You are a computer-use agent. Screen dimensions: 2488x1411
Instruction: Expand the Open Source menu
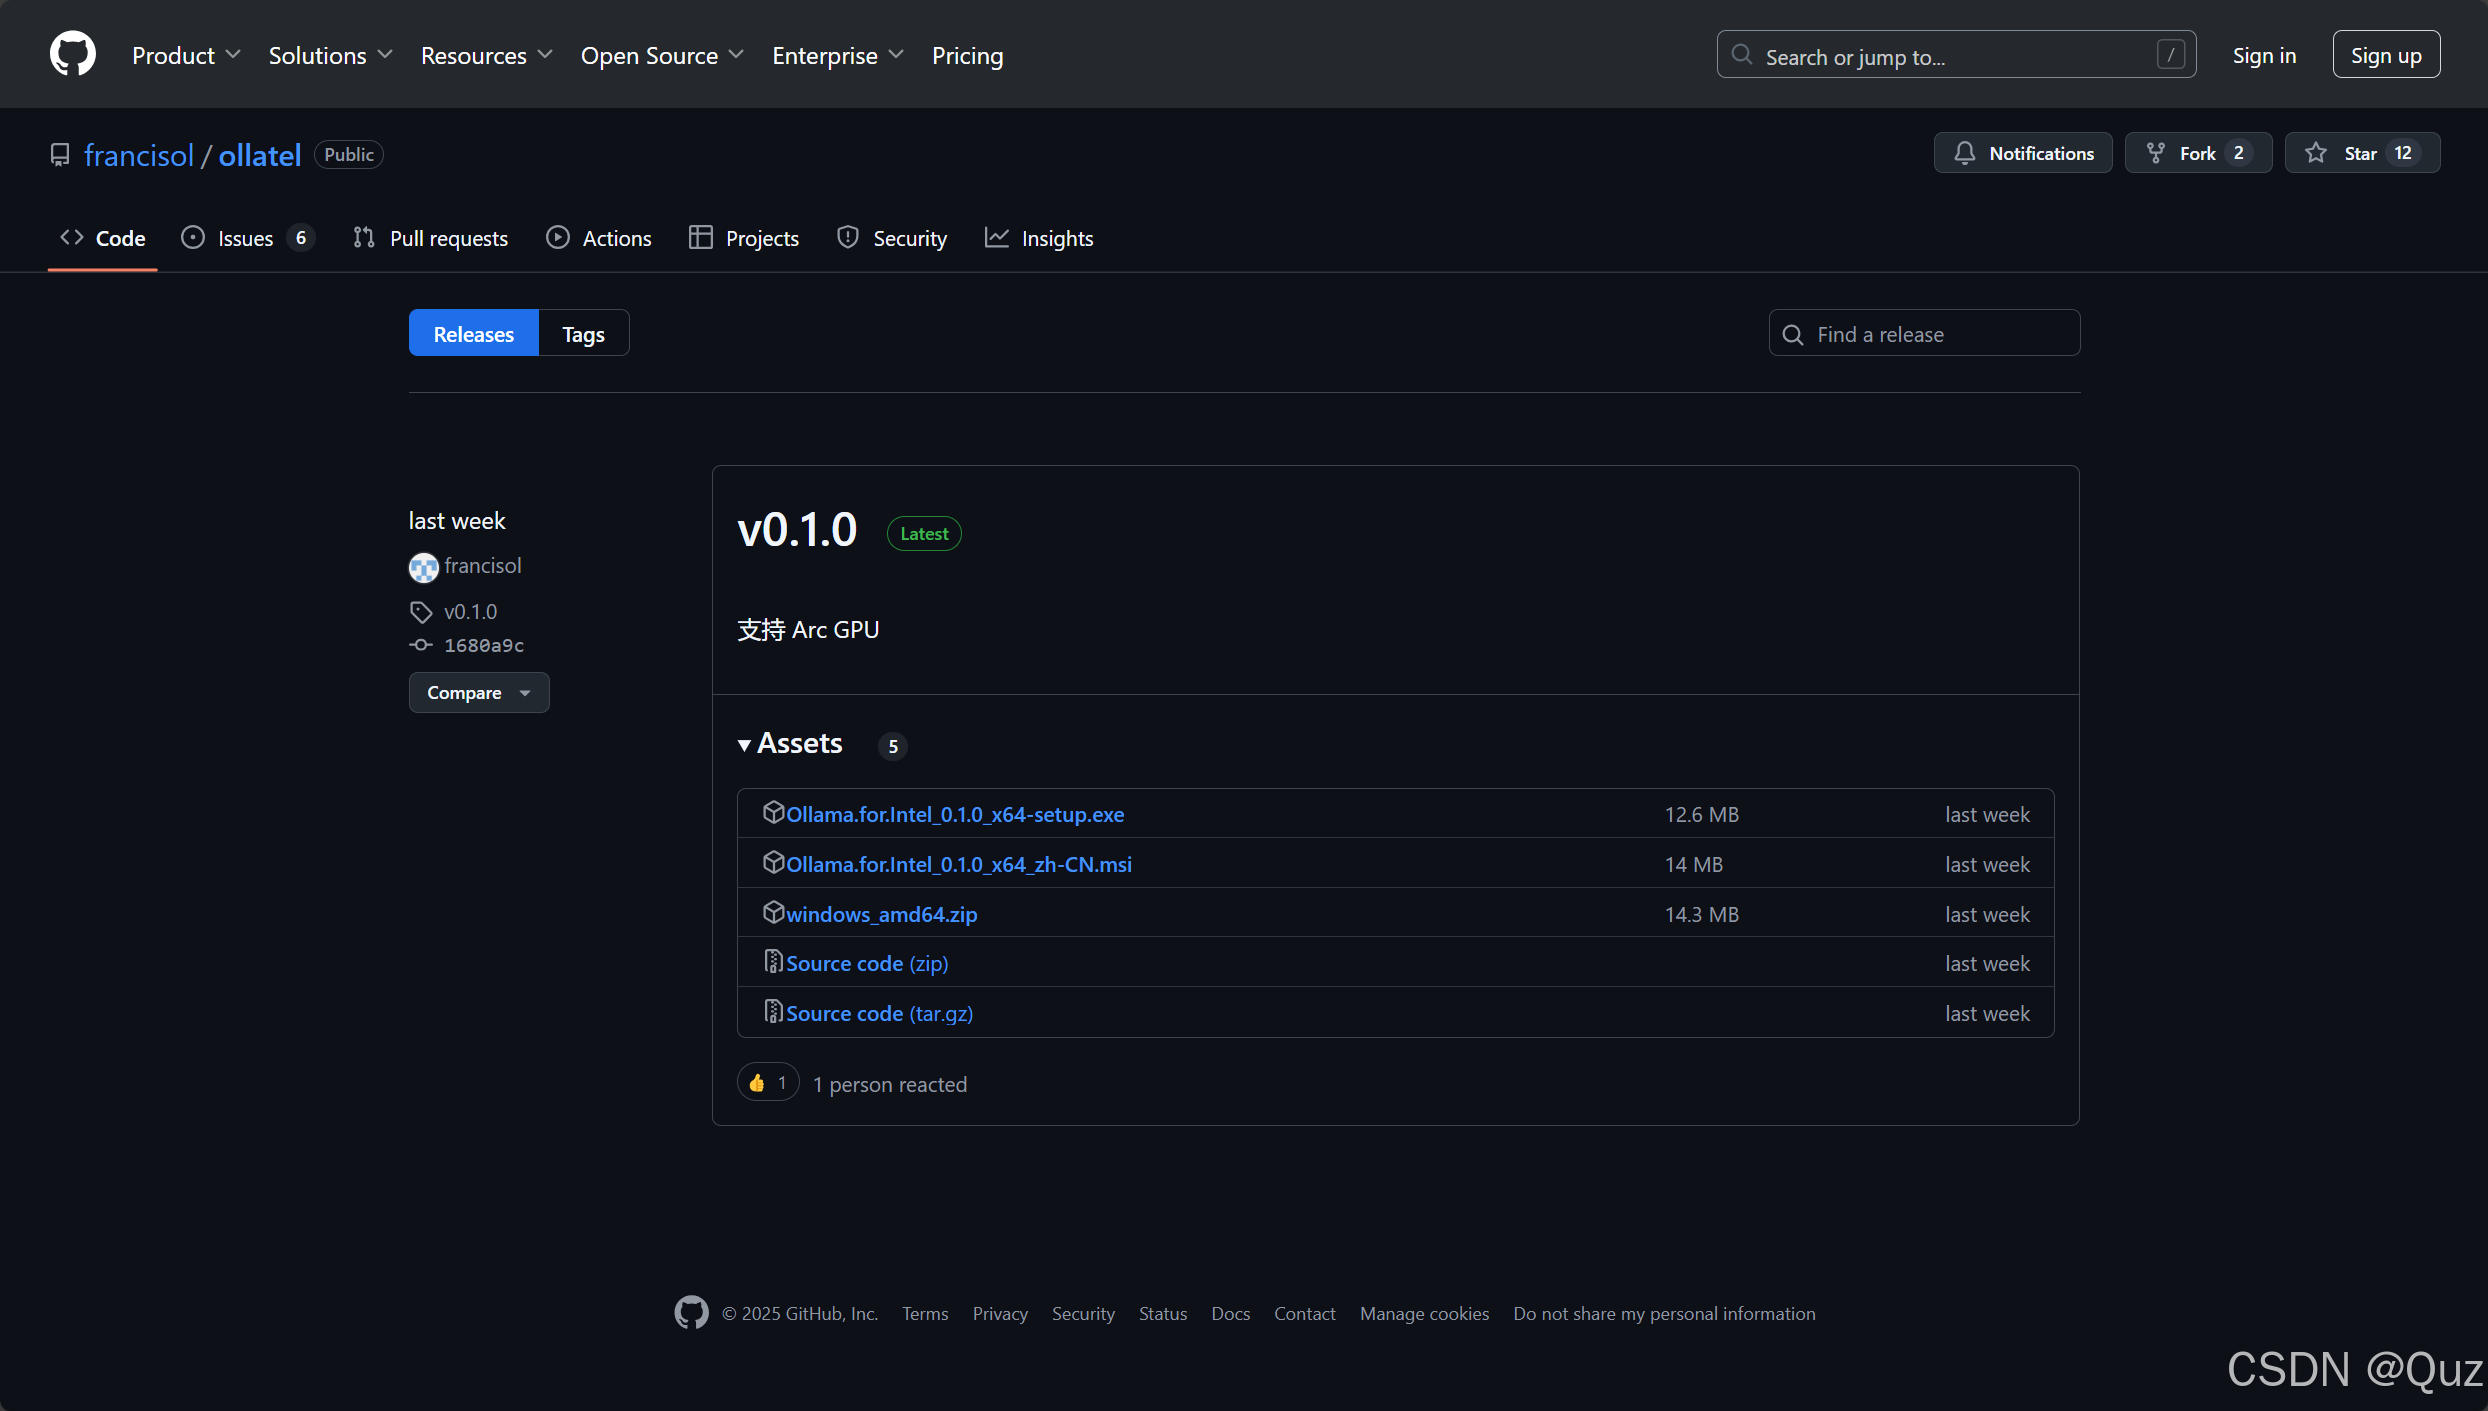point(662,56)
